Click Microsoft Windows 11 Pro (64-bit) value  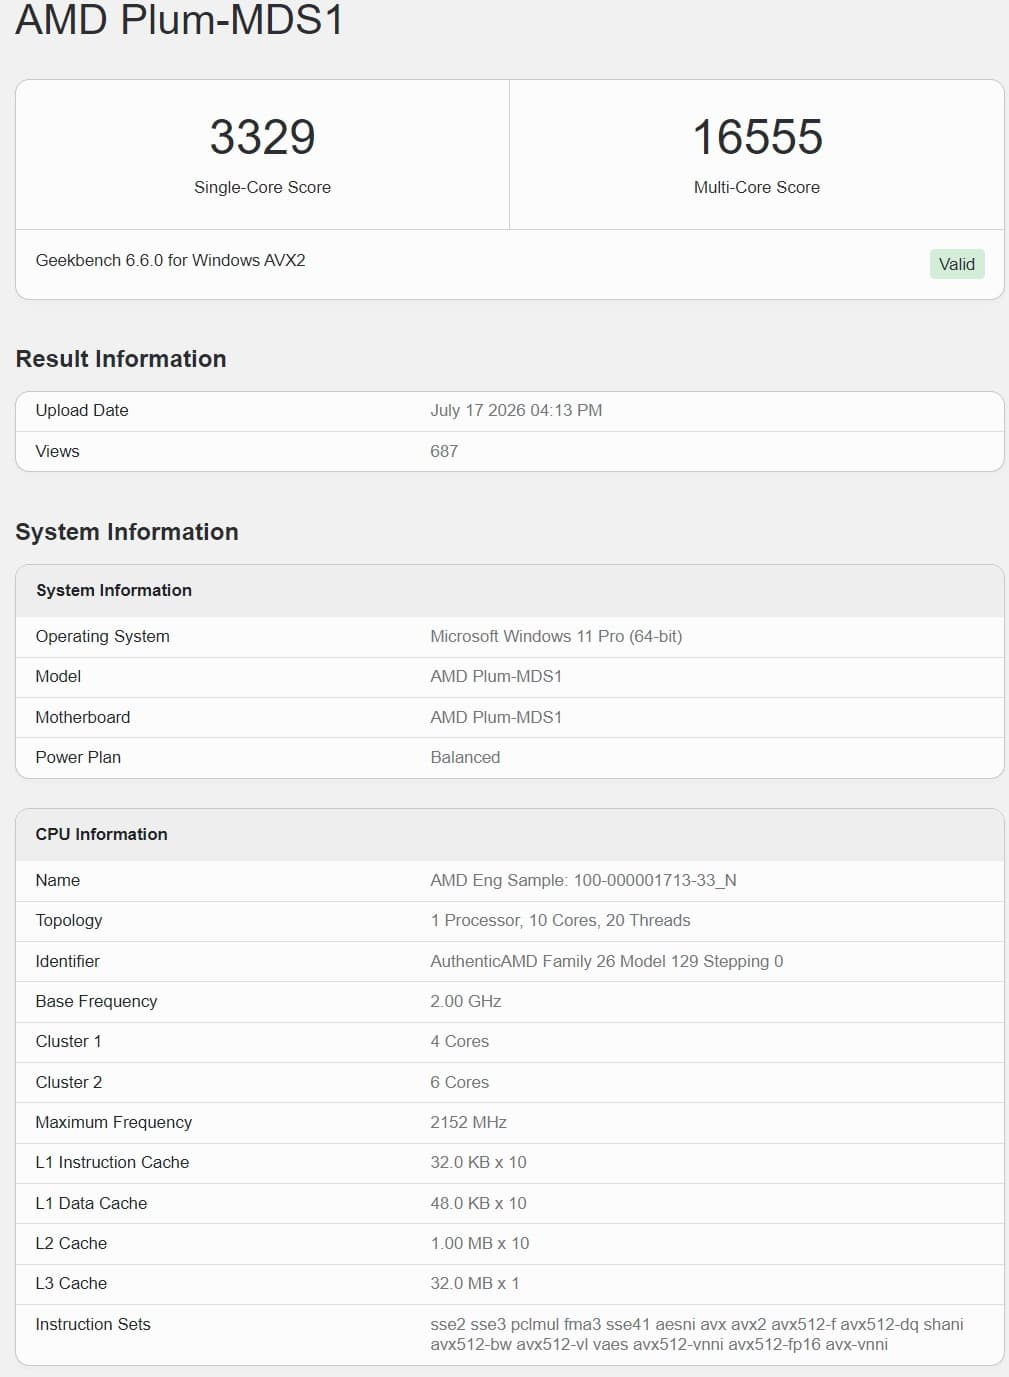coord(556,636)
